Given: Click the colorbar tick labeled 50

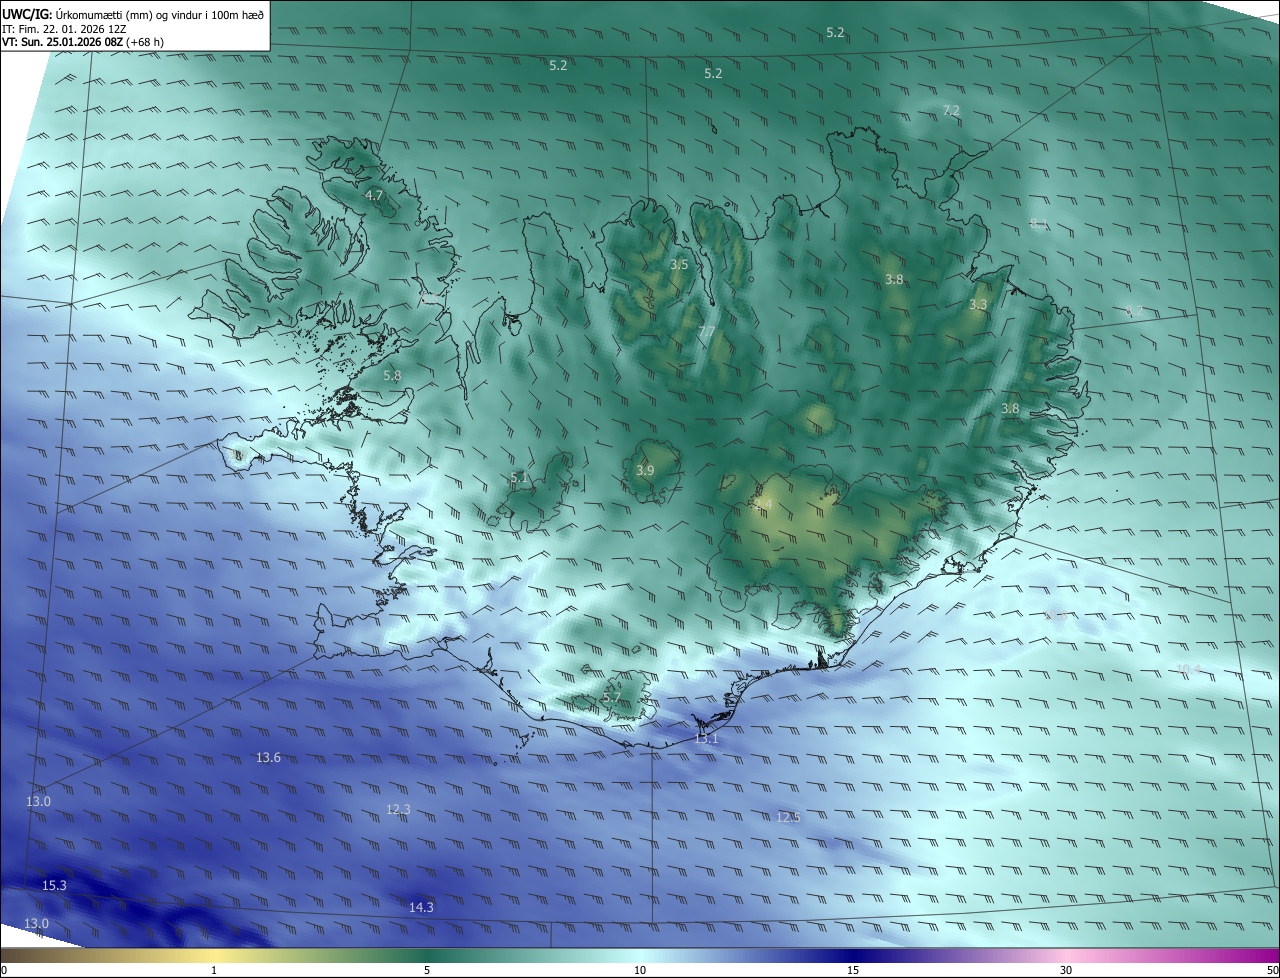Looking at the screenshot, I should point(1272,970).
